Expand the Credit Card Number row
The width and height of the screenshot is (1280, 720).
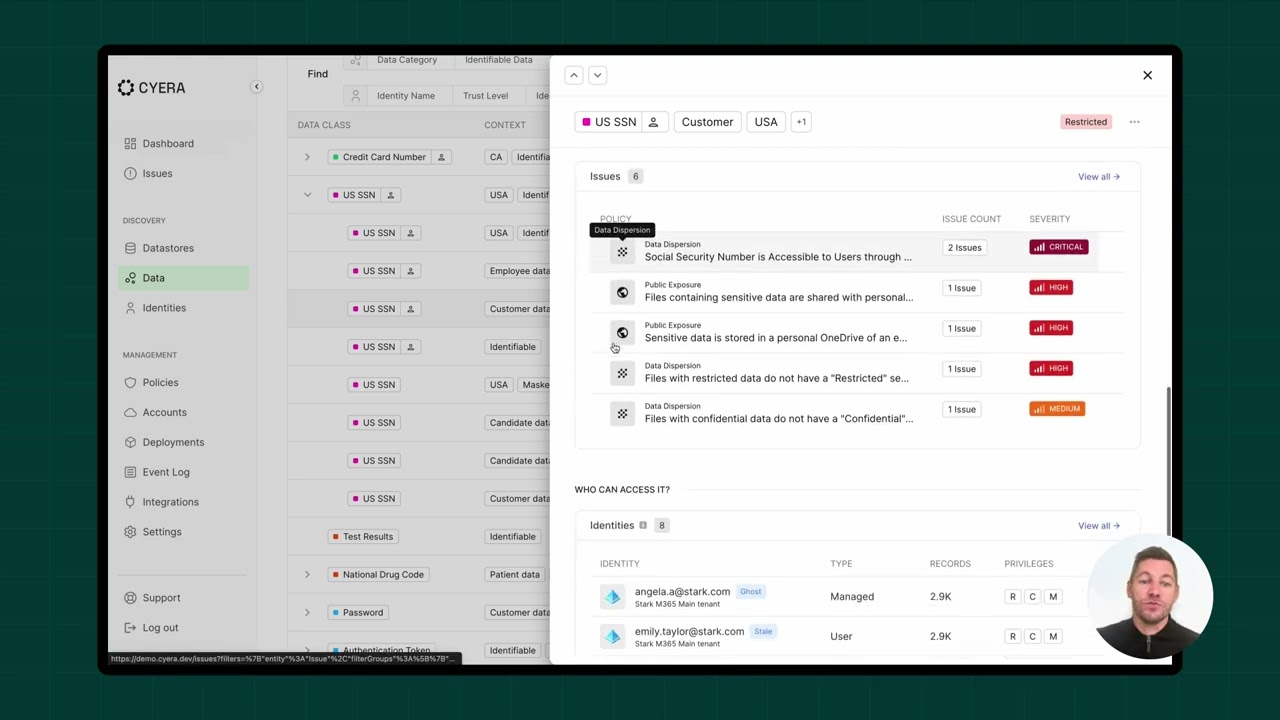pyautogui.click(x=307, y=157)
